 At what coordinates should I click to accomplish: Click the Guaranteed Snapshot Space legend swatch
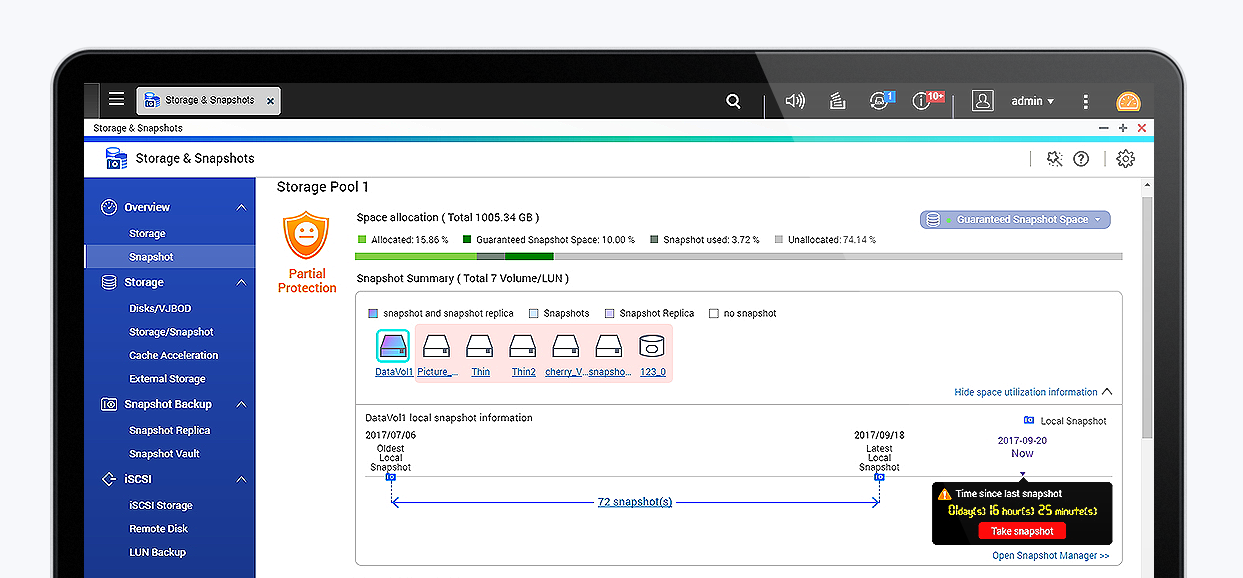[x=467, y=240]
